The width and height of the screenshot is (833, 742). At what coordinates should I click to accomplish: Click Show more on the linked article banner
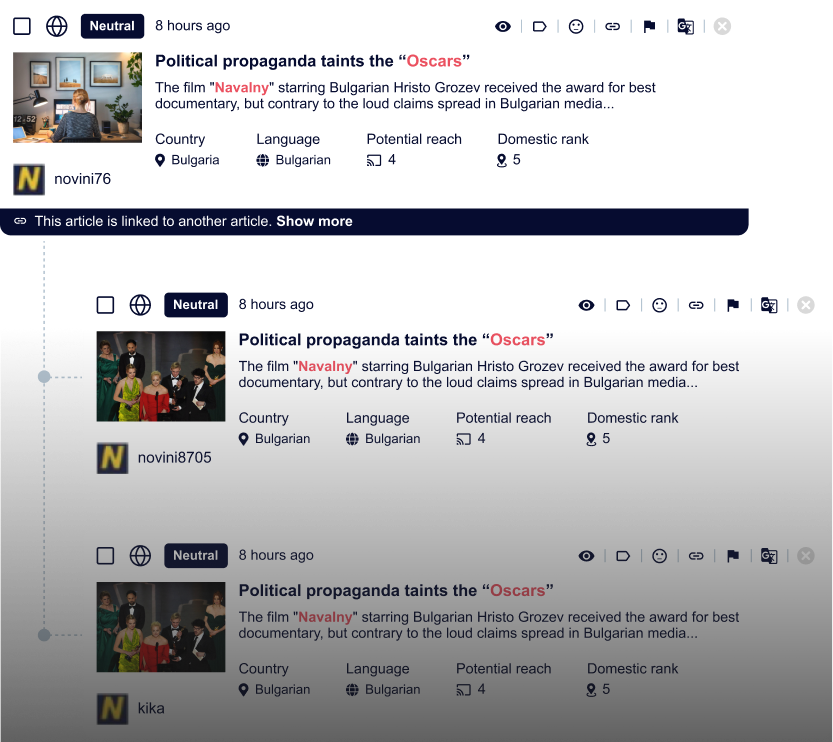click(314, 221)
